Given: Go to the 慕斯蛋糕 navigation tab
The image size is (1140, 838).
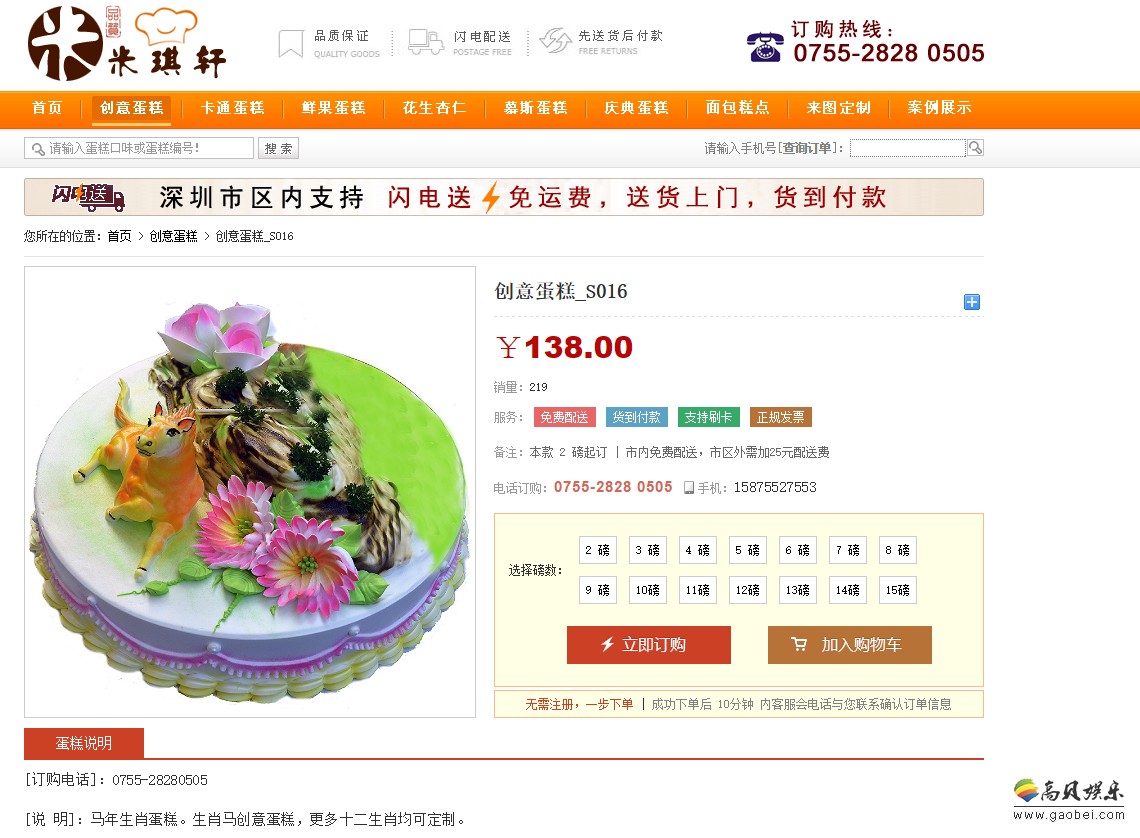Looking at the screenshot, I should tap(536, 108).
